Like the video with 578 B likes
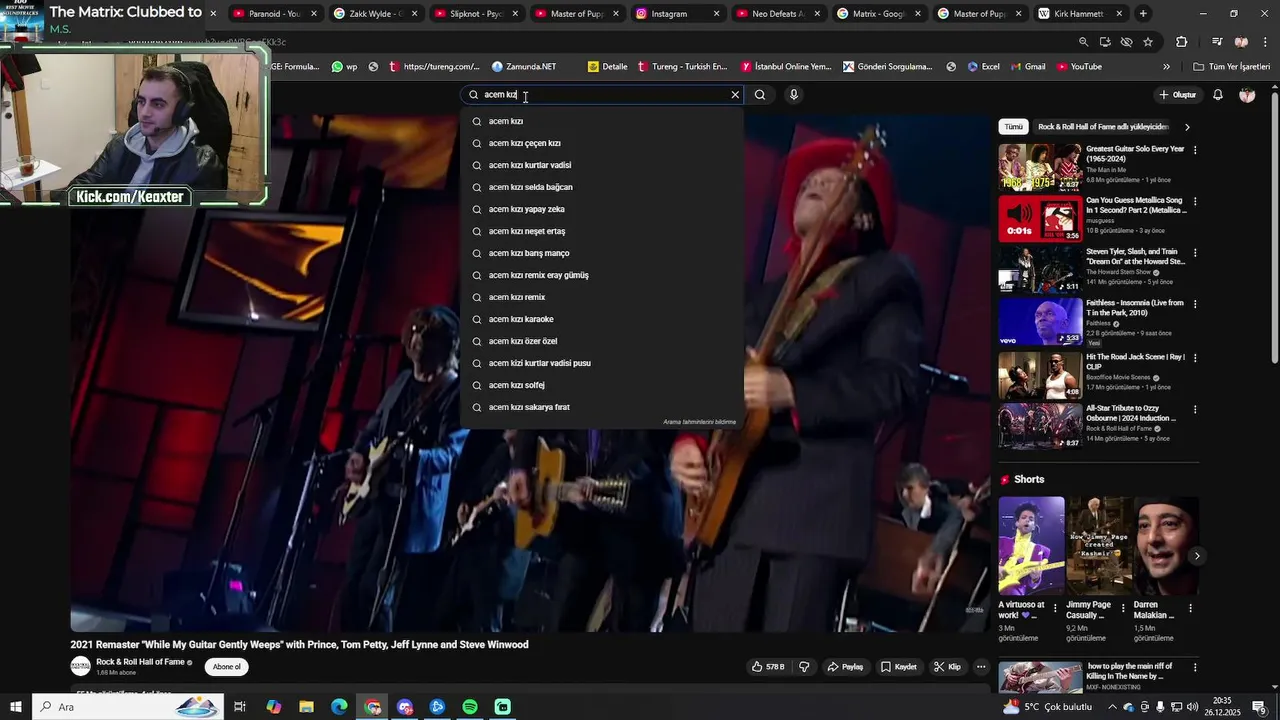 pos(769,667)
